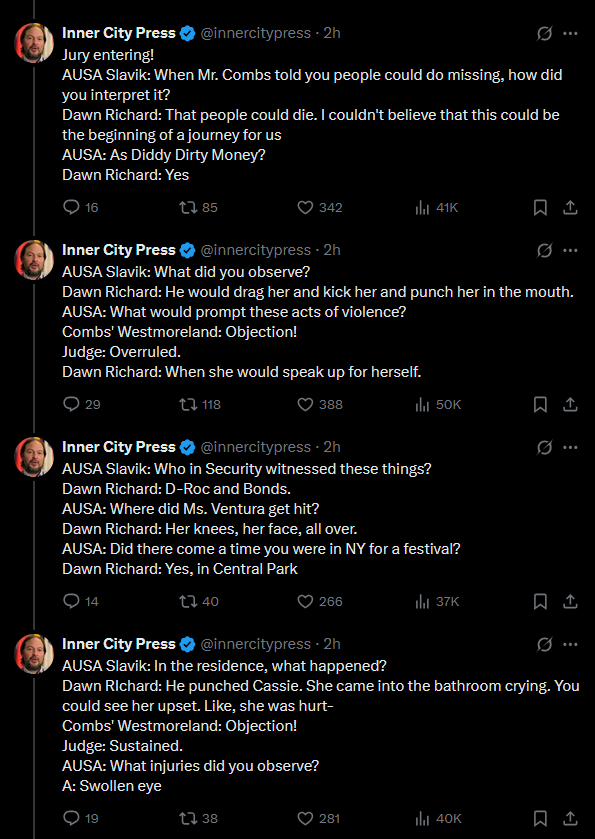The width and height of the screenshot is (595, 839).
Task: View analytics showing 40K views
Action: [438, 818]
